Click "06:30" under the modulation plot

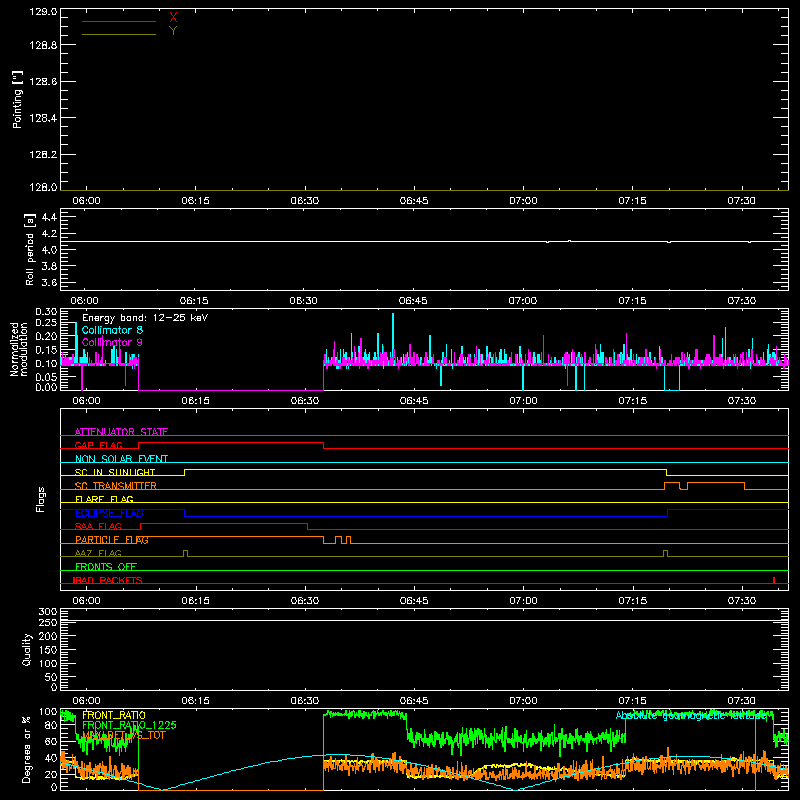tap(305, 401)
